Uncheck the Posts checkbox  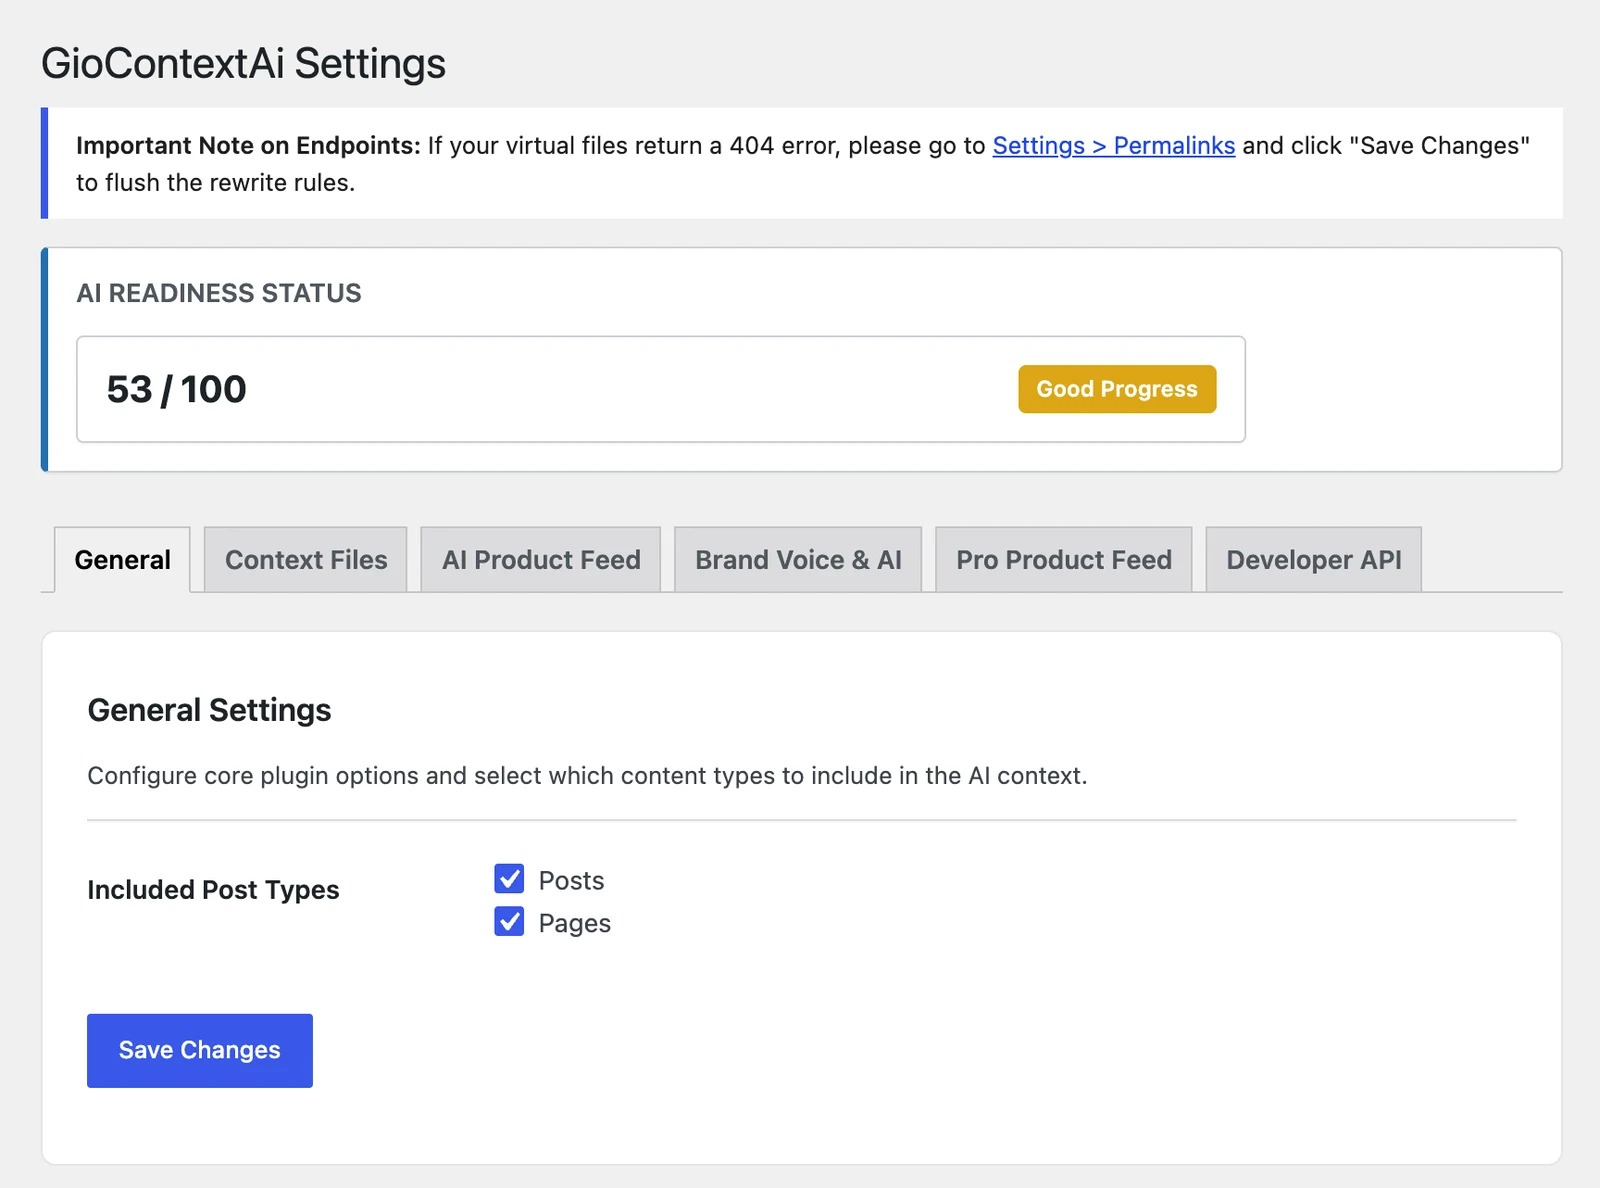(509, 879)
